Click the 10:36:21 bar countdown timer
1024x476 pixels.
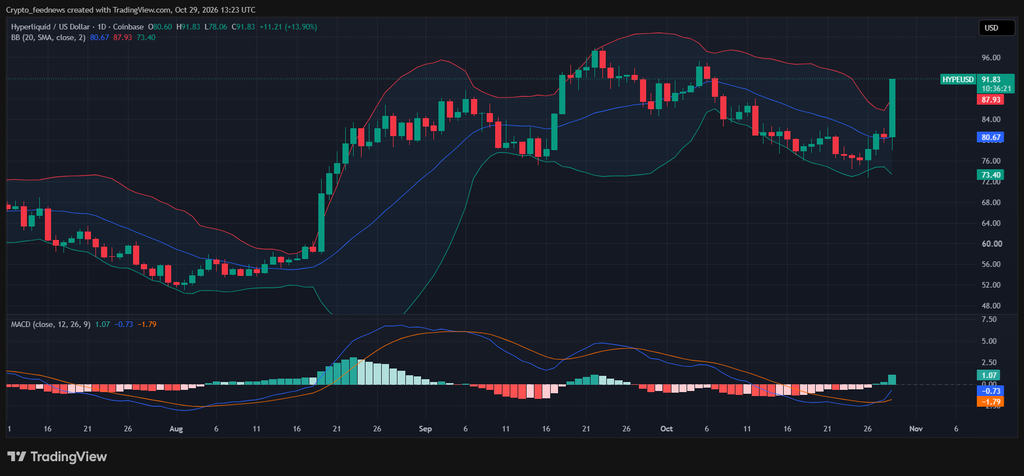[996, 88]
